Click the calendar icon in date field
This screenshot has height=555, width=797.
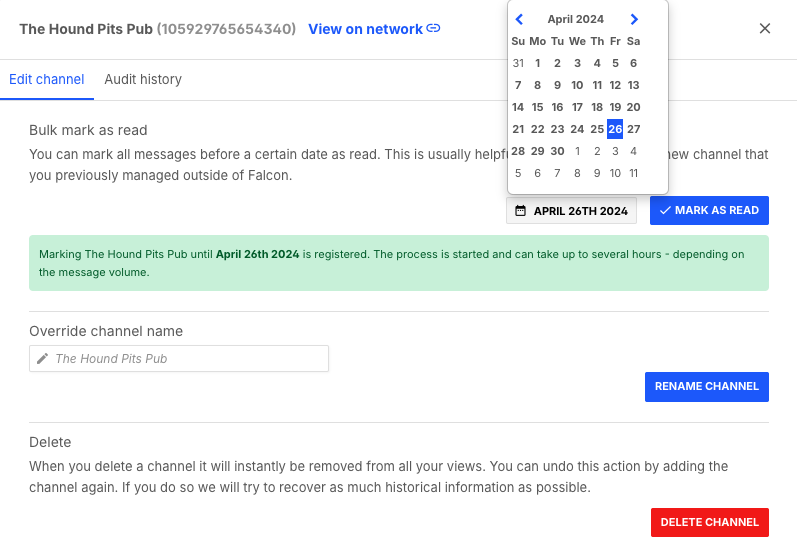click(x=520, y=210)
